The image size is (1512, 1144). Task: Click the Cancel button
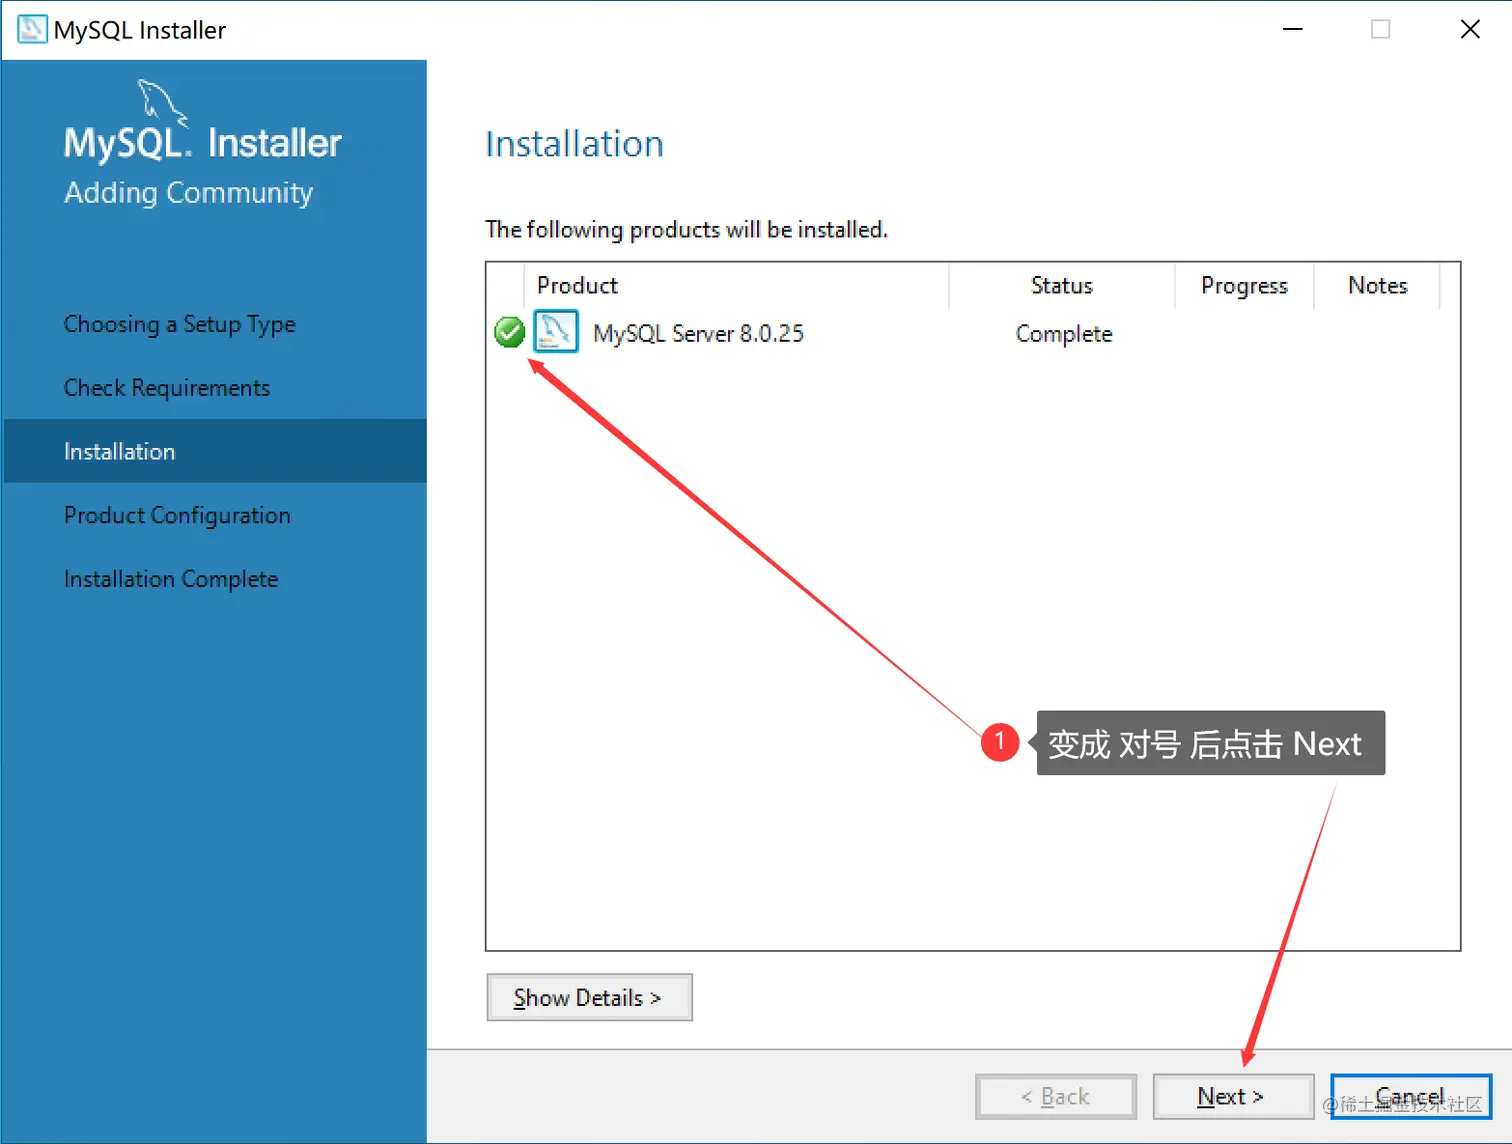click(x=1411, y=1097)
